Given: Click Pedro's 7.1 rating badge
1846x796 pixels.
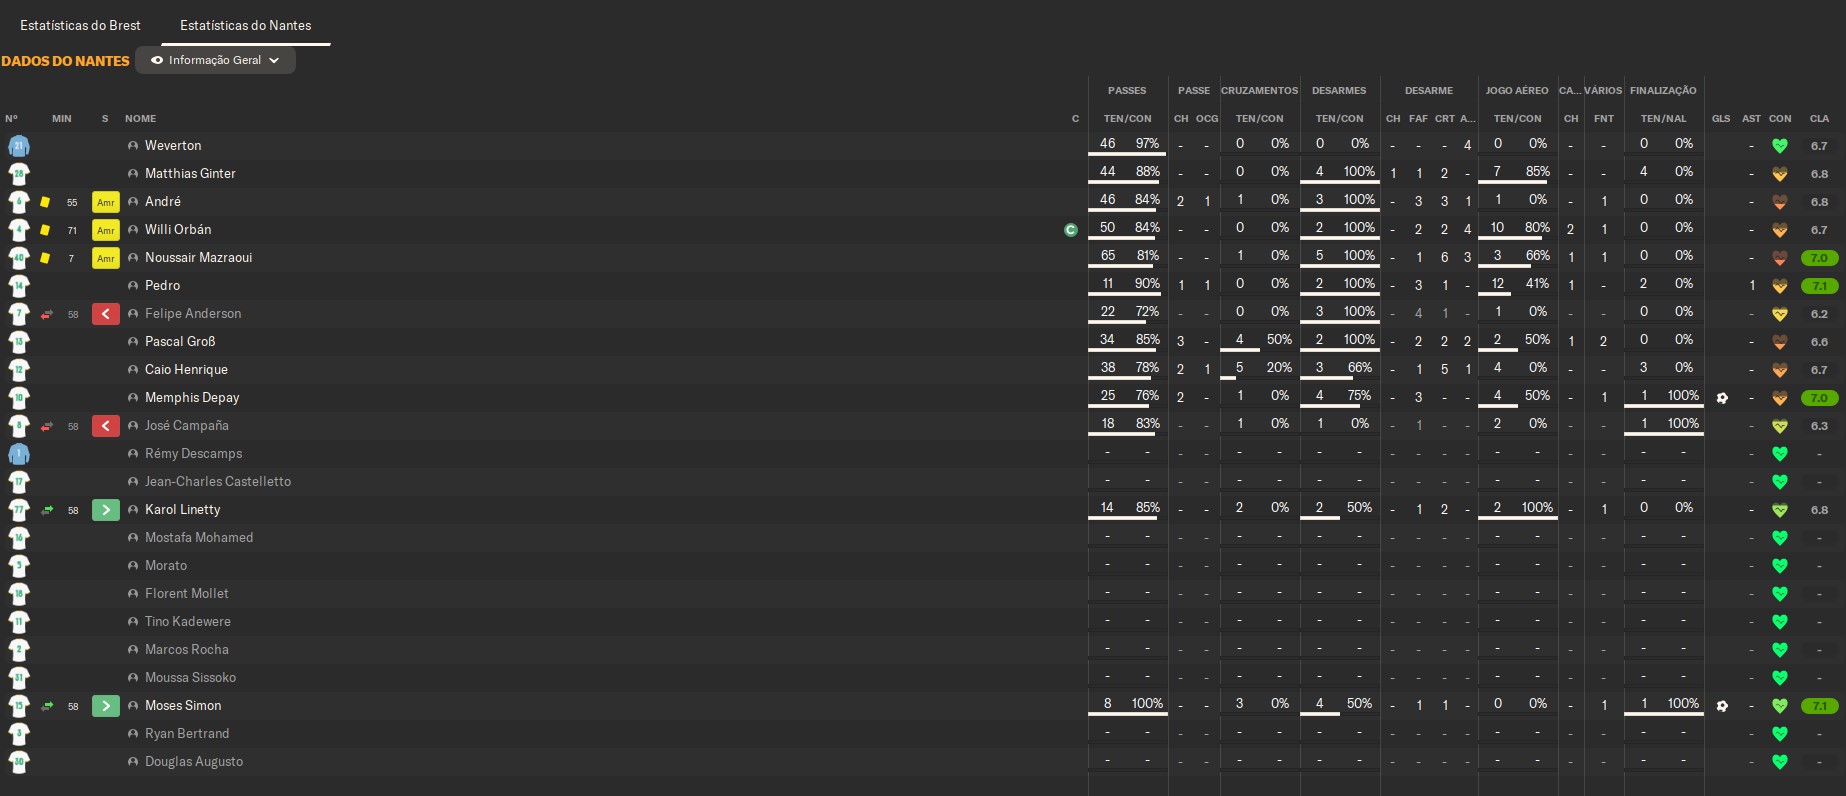Looking at the screenshot, I should coord(1819,286).
